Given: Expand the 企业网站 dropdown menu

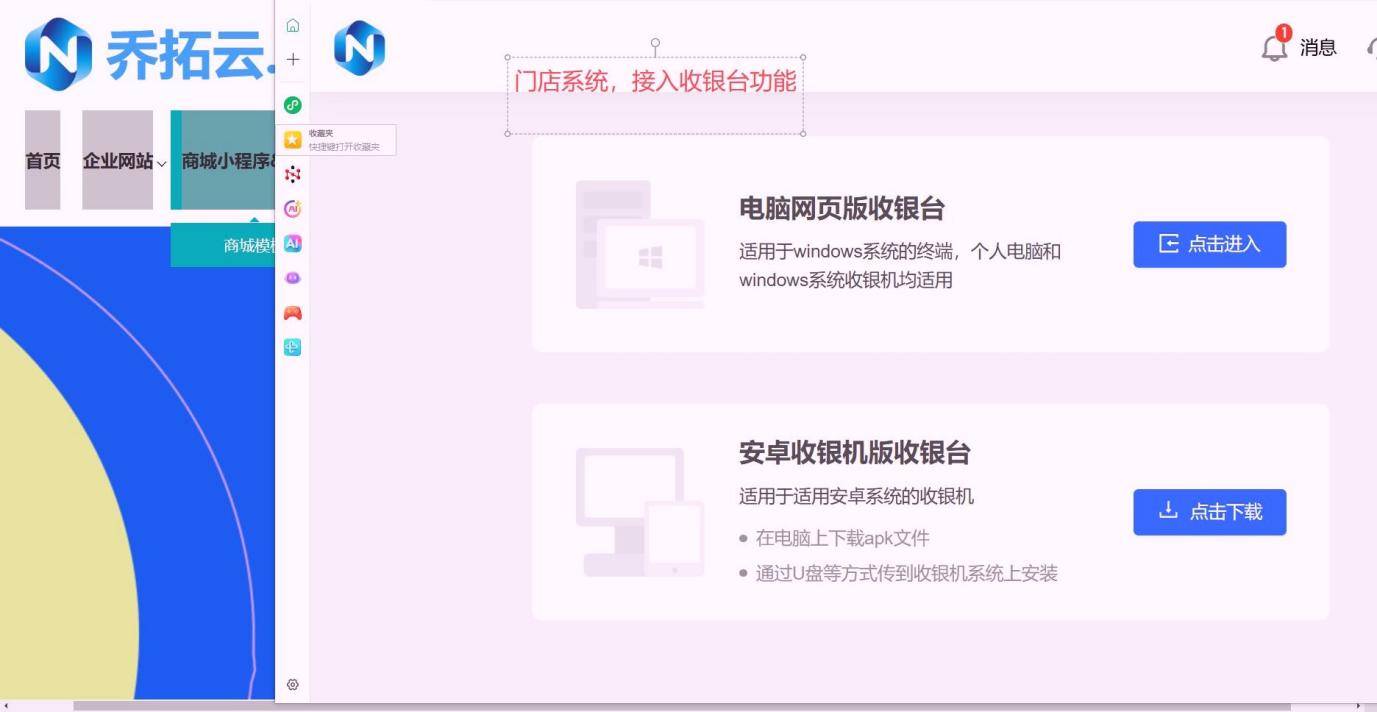Looking at the screenshot, I should [124, 161].
